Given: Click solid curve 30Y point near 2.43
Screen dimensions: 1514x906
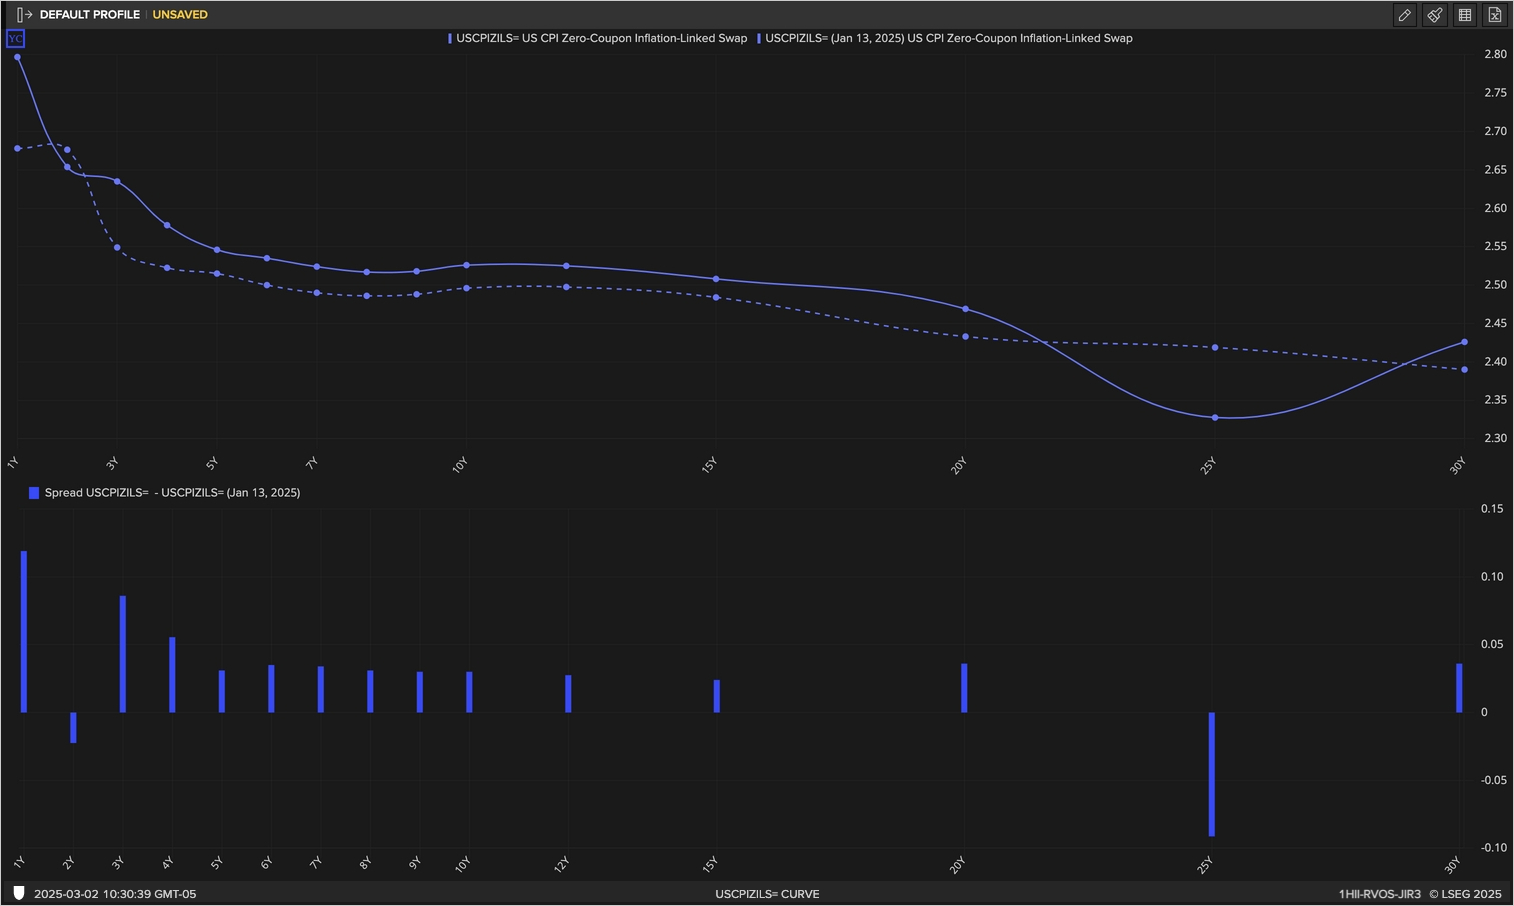Looking at the screenshot, I should [1465, 342].
